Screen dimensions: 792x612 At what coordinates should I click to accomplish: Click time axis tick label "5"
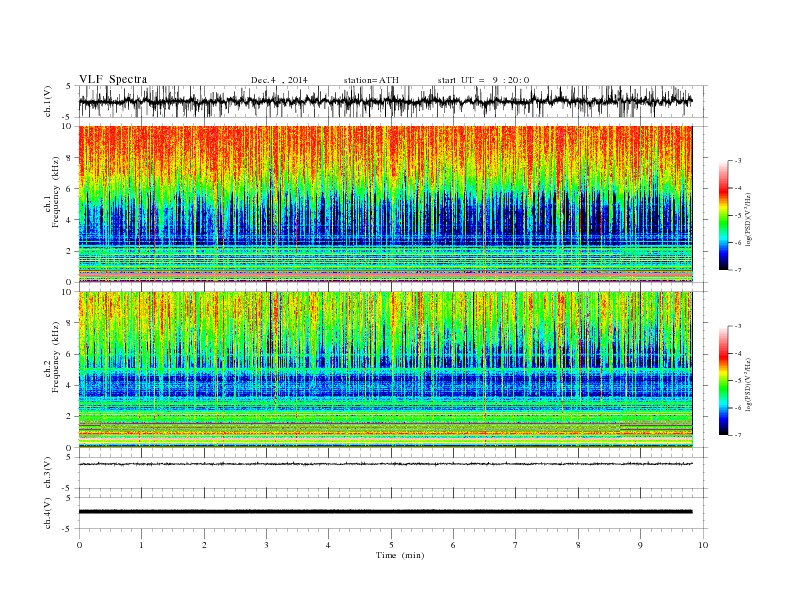[391, 545]
